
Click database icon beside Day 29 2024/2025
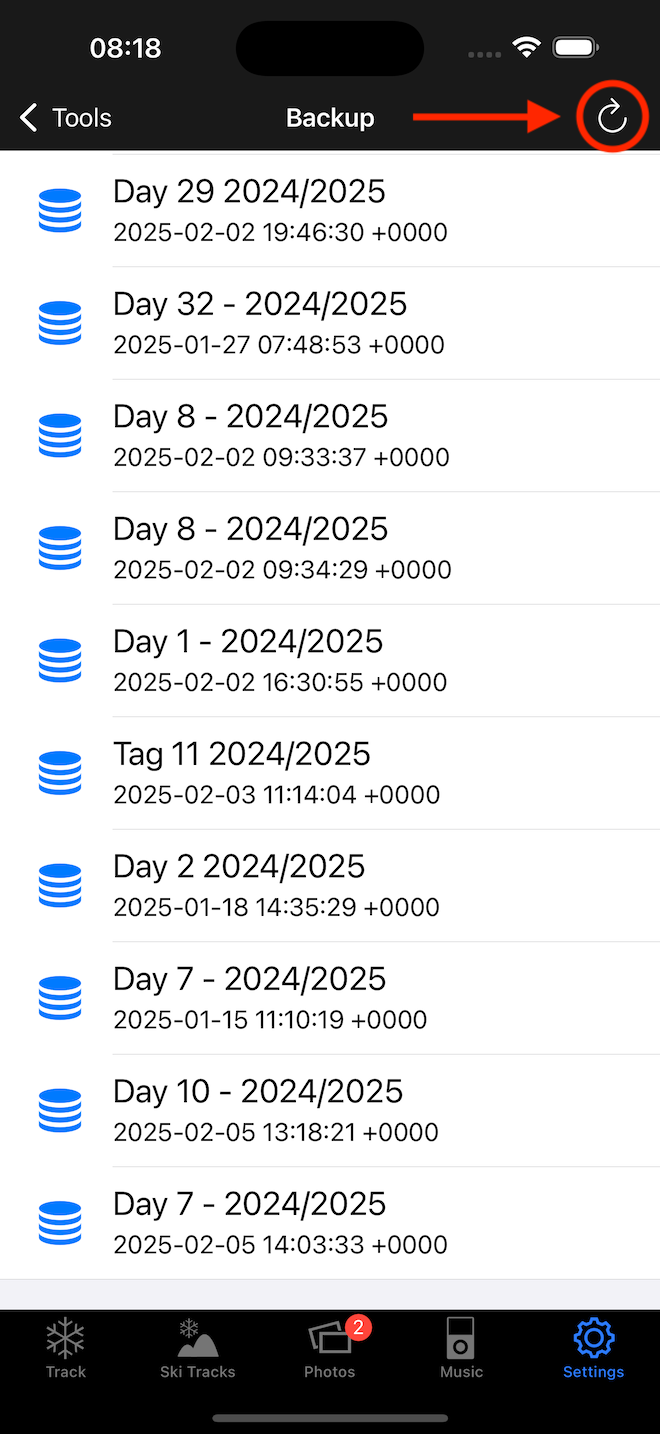point(60,211)
